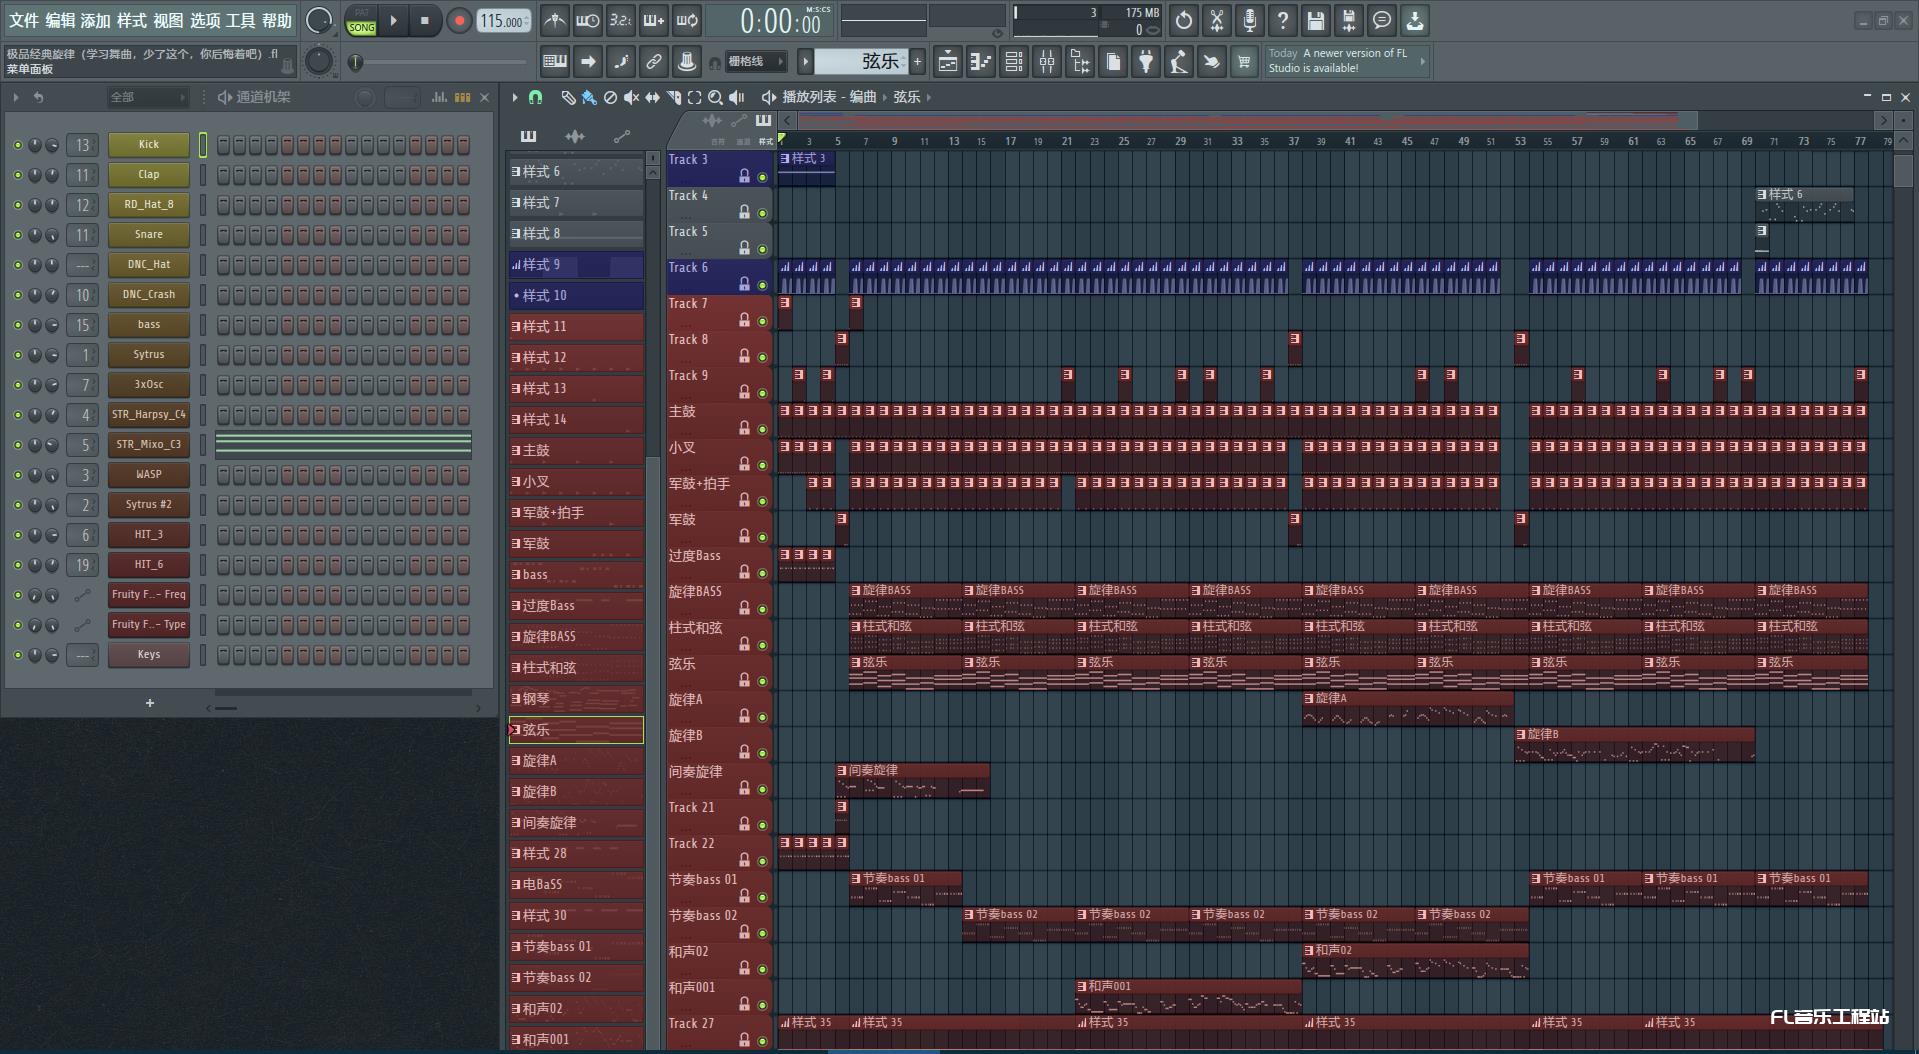Open the 文件 menu
1919x1054 pixels.
tap(24, 20)
